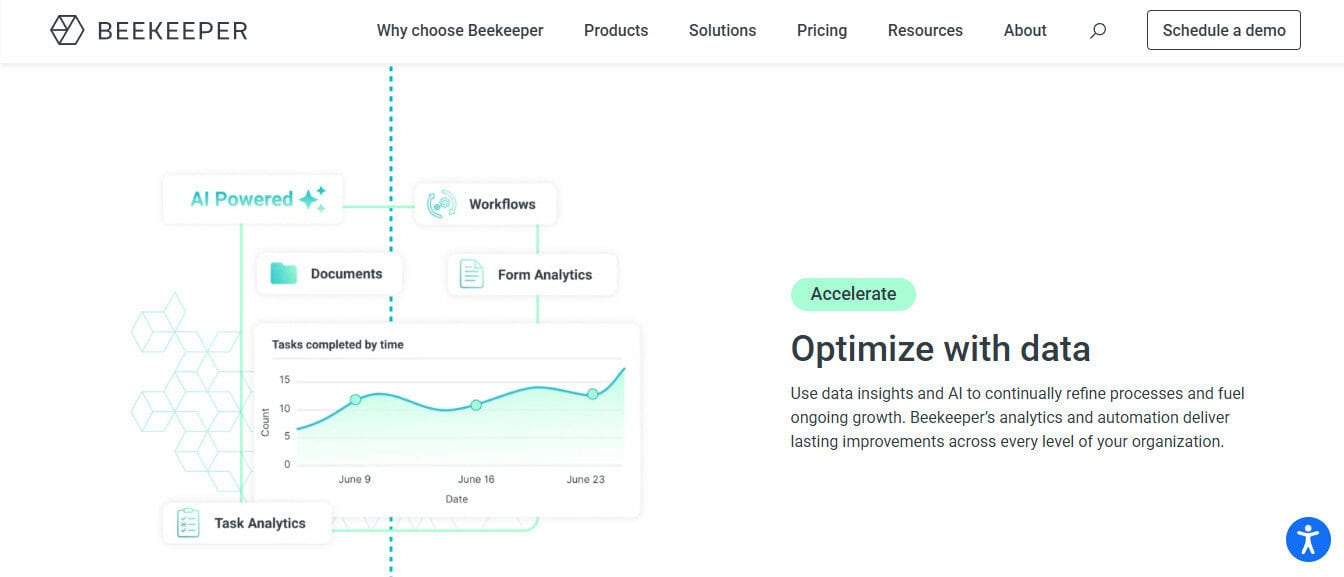Expand the Solutions navigation menu
1344x577 pixels.
pos(722,30)
